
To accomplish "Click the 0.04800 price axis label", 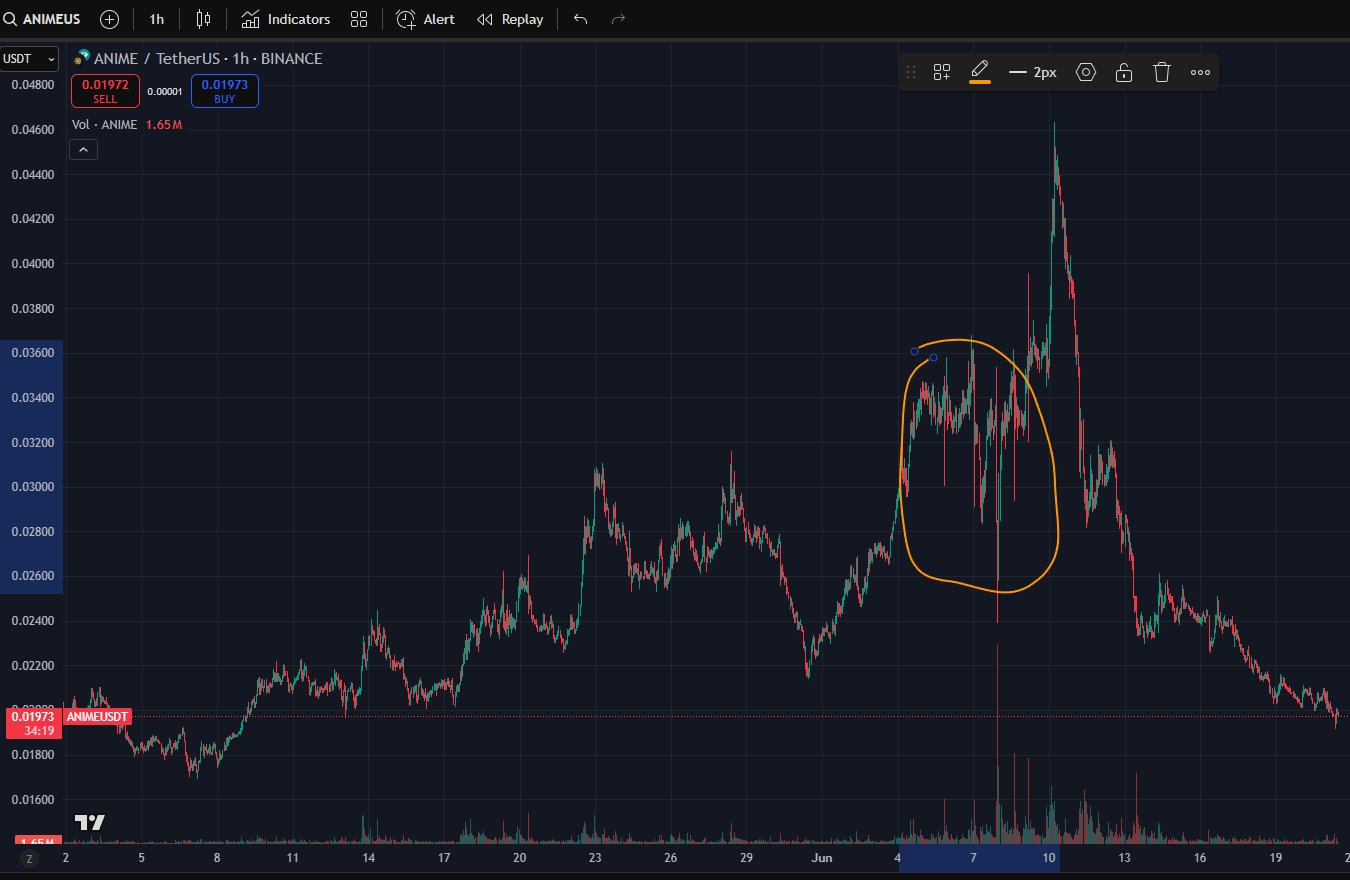I will point(32,85).
